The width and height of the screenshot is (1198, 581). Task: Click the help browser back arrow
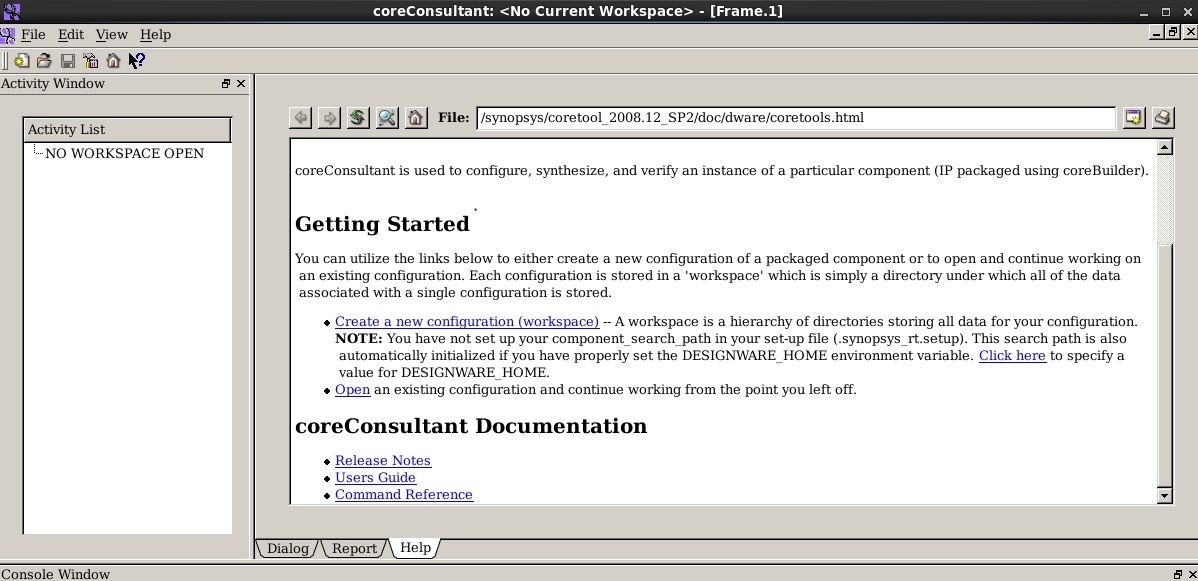pos(301,118)
